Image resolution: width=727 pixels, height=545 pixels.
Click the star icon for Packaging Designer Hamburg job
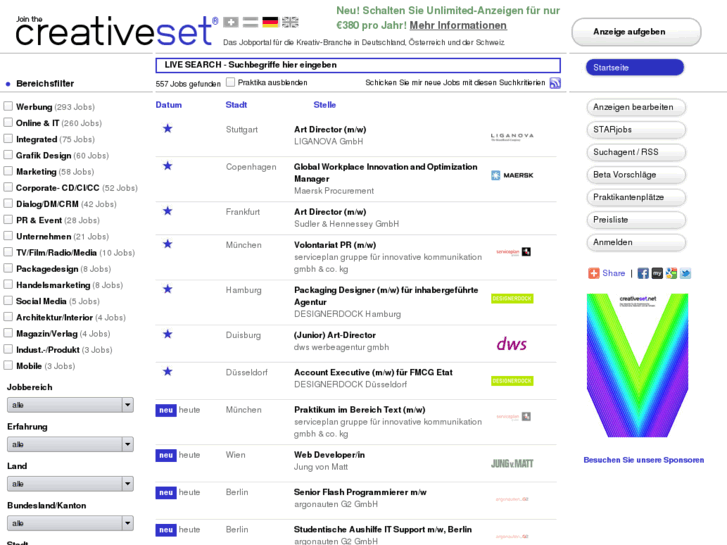tap(167, 289)
